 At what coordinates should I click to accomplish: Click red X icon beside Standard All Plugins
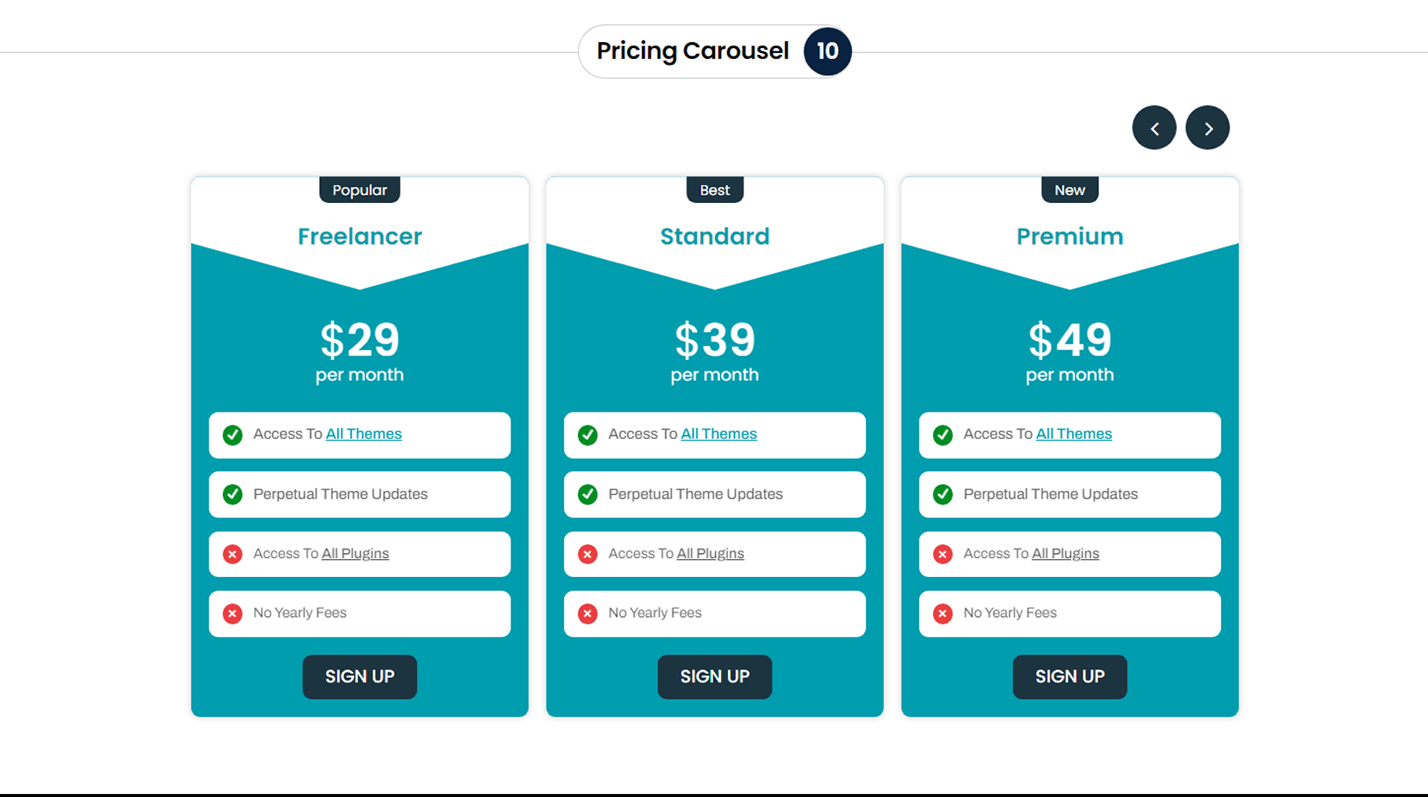coord(587,554)
